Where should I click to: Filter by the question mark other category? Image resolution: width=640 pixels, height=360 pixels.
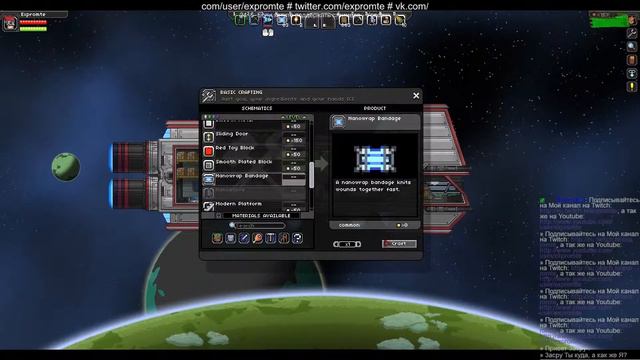pos(297,238)
